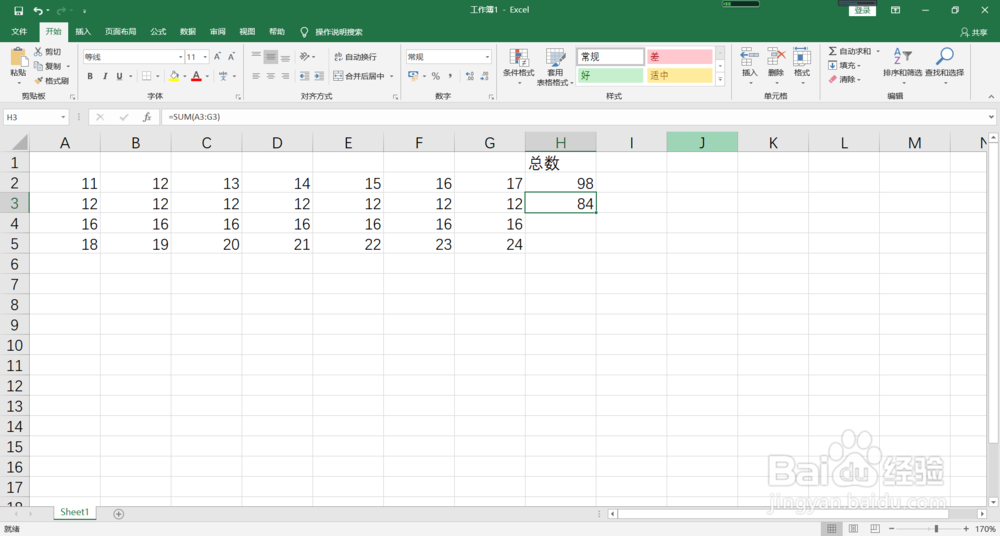Toggle Italic formatting
This screenshot has height=536, width=1000.
pos(105,76)
